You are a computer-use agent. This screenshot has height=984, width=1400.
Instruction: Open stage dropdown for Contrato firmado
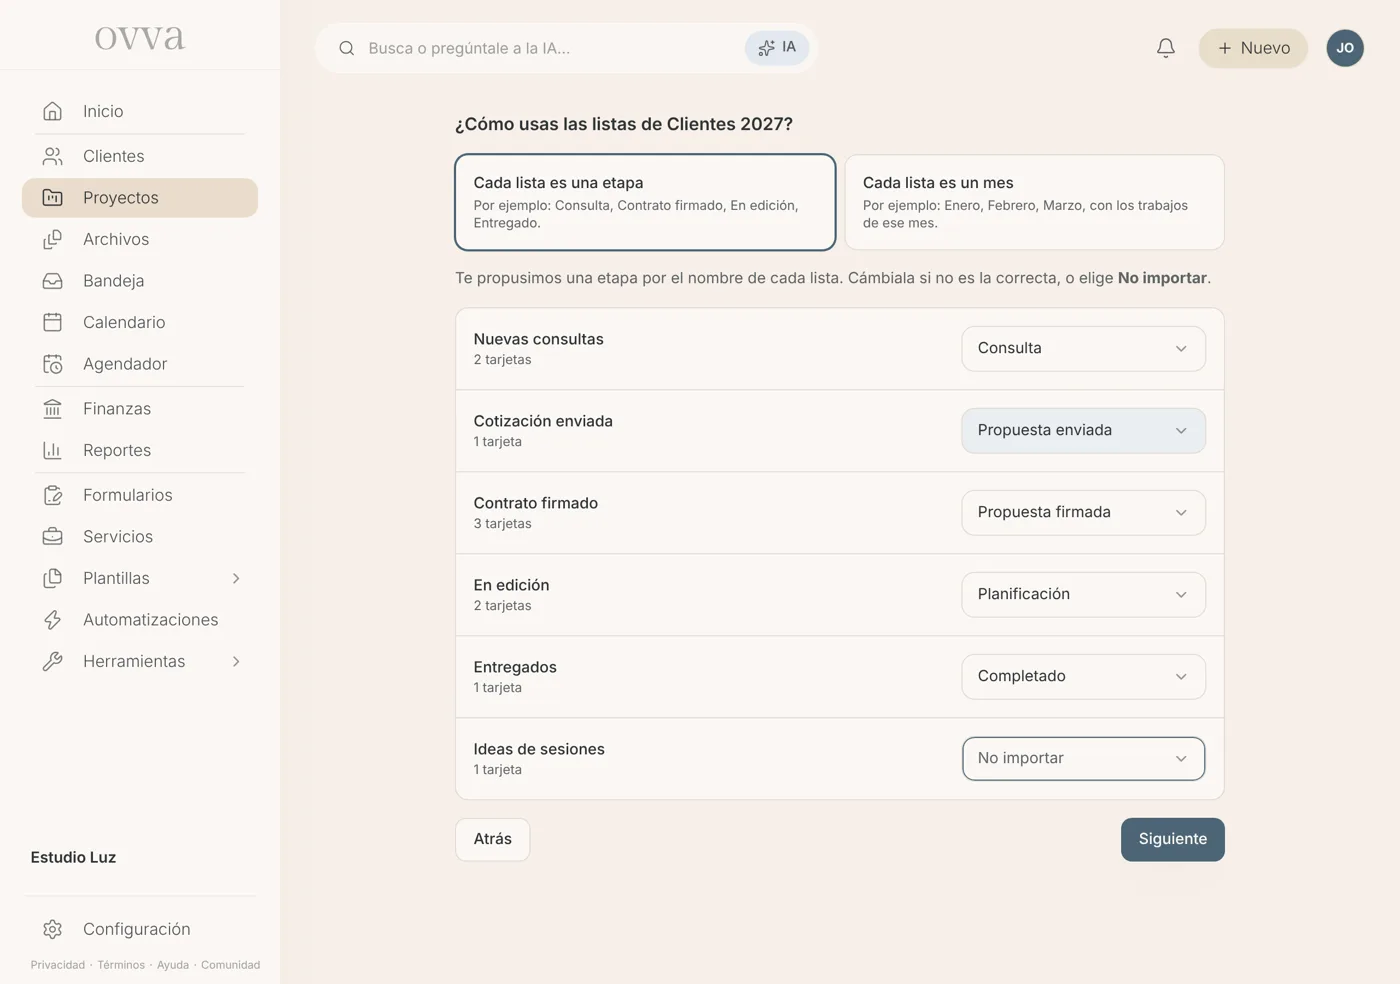click(x=1083, y=512)
